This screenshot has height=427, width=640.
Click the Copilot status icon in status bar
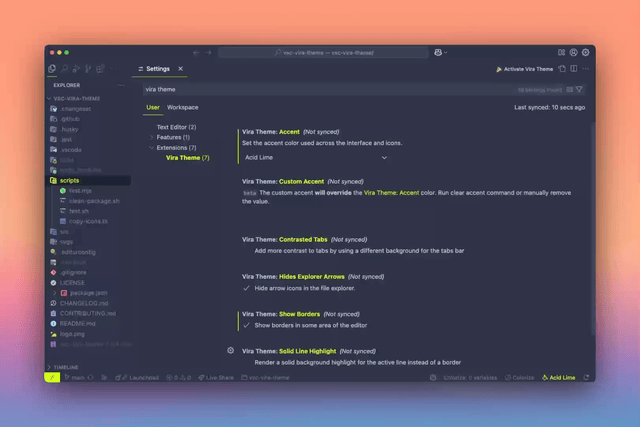coord(433,378)
